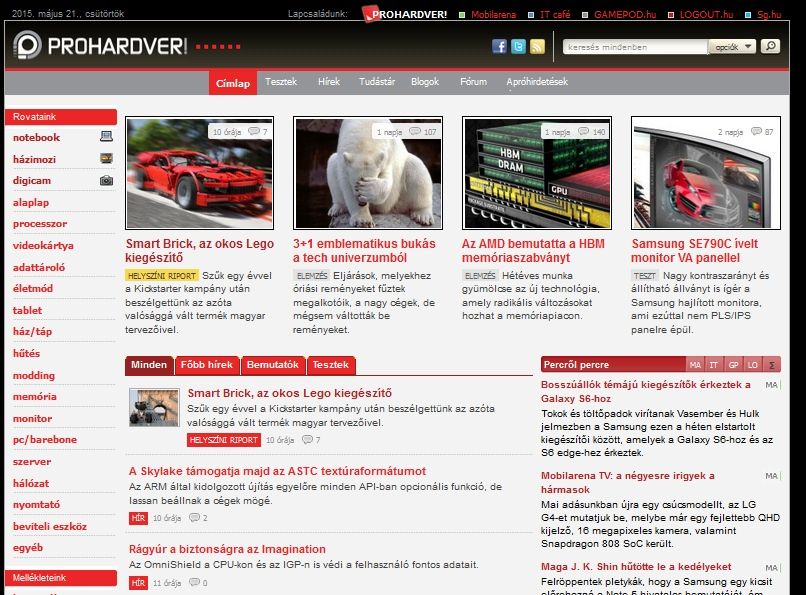Open the Blogok navigation menu
Image resolution: width=806 pixels, height=595 pixels.
pyautogui.click(x=425, y=81)
